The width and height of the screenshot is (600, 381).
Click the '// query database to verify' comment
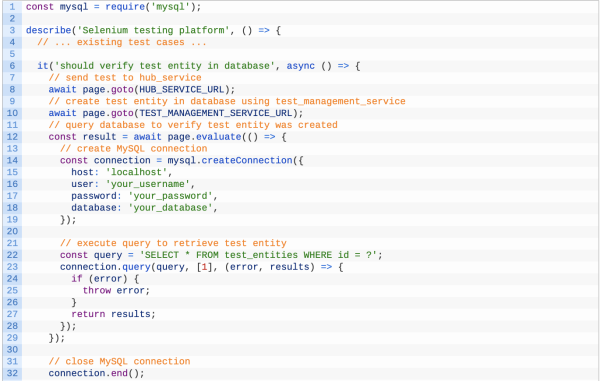tap(193, 125)
